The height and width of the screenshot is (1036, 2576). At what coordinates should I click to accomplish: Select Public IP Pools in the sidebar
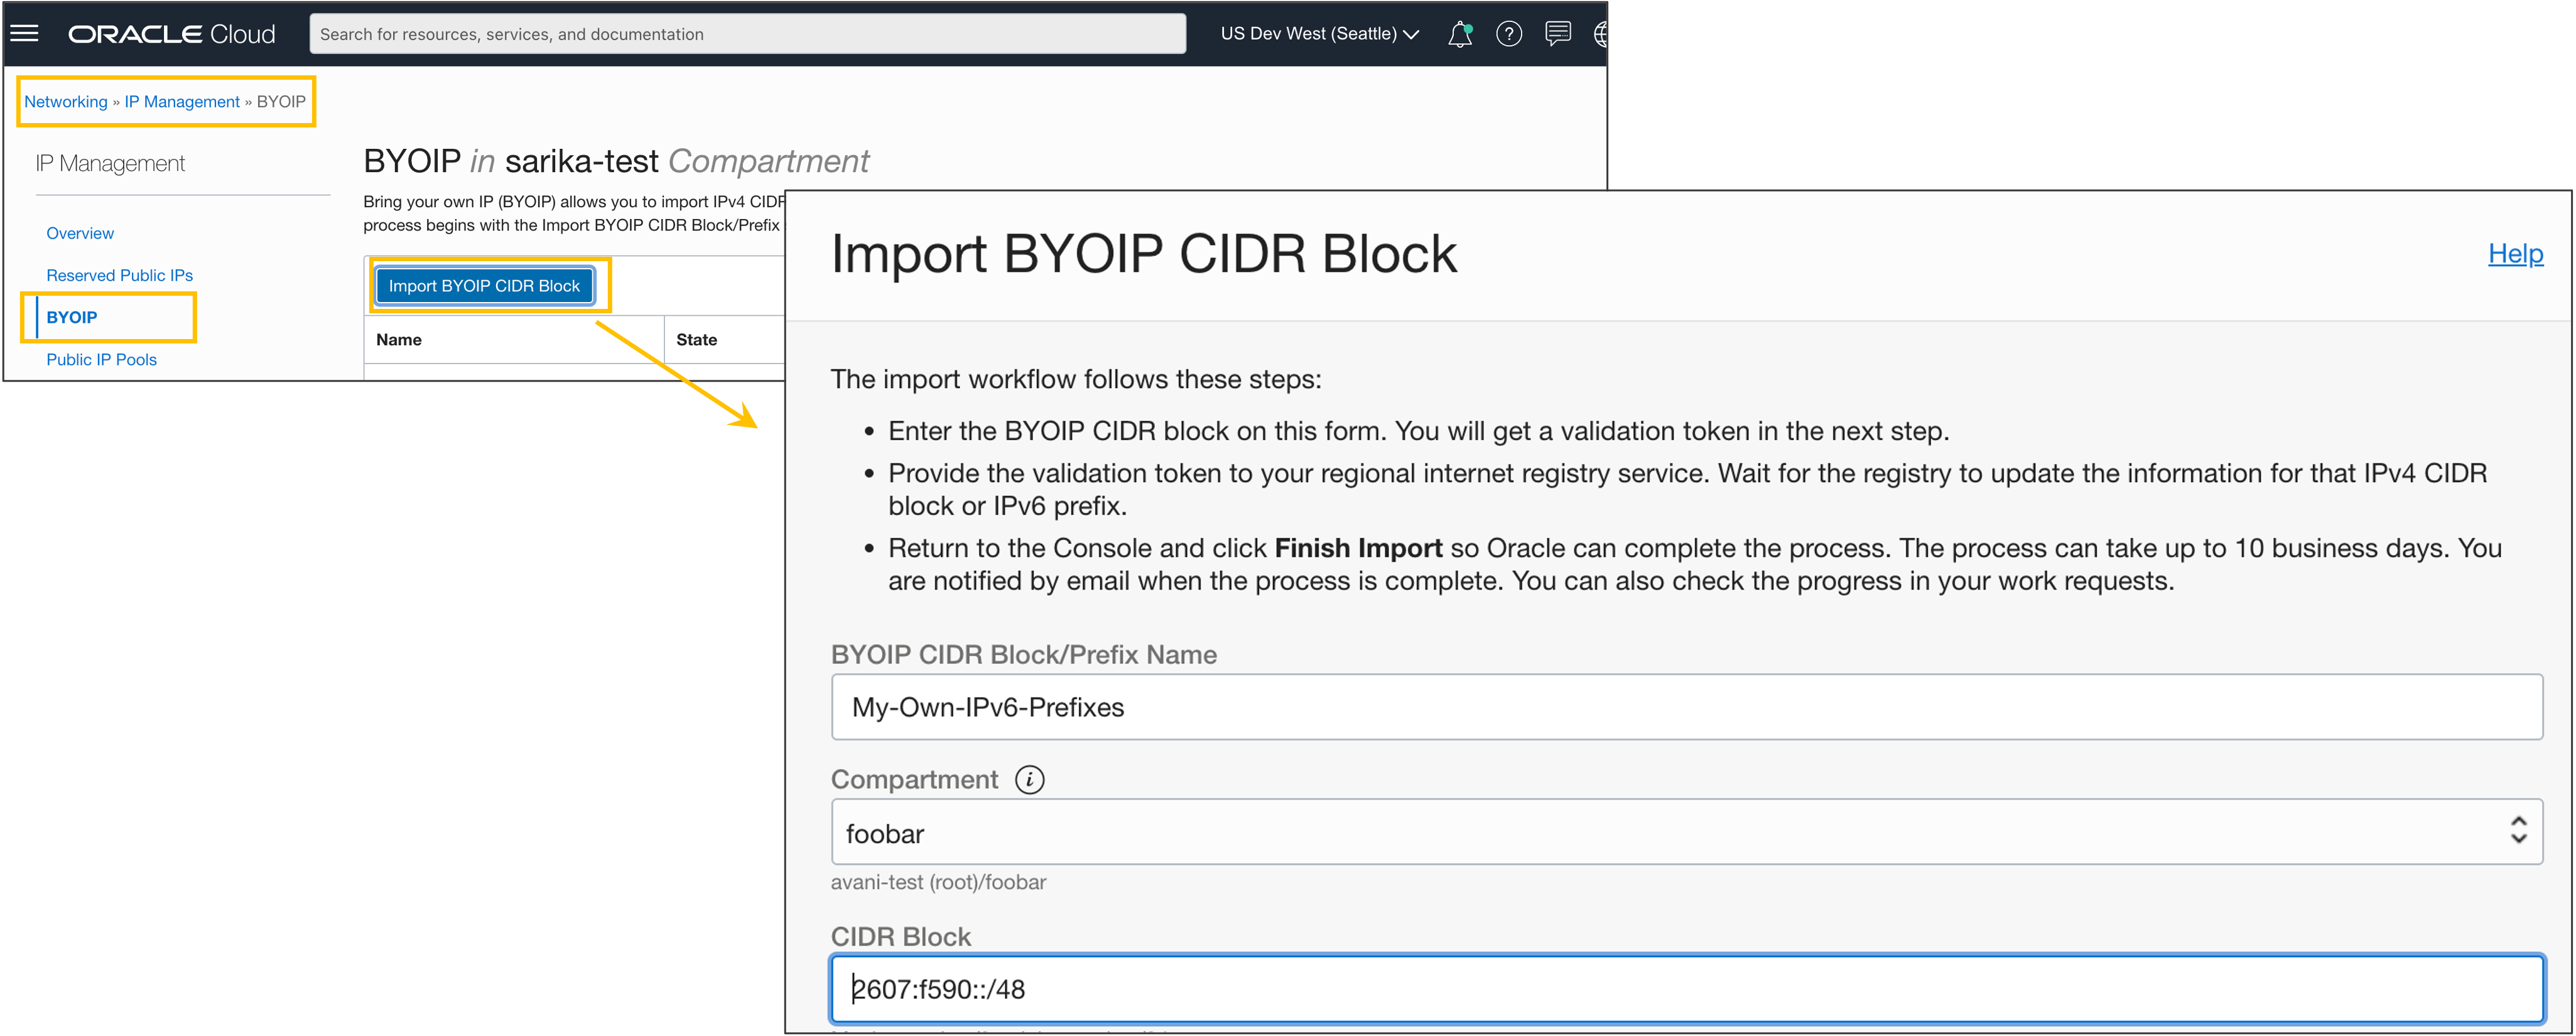click(x=101, y=359)
